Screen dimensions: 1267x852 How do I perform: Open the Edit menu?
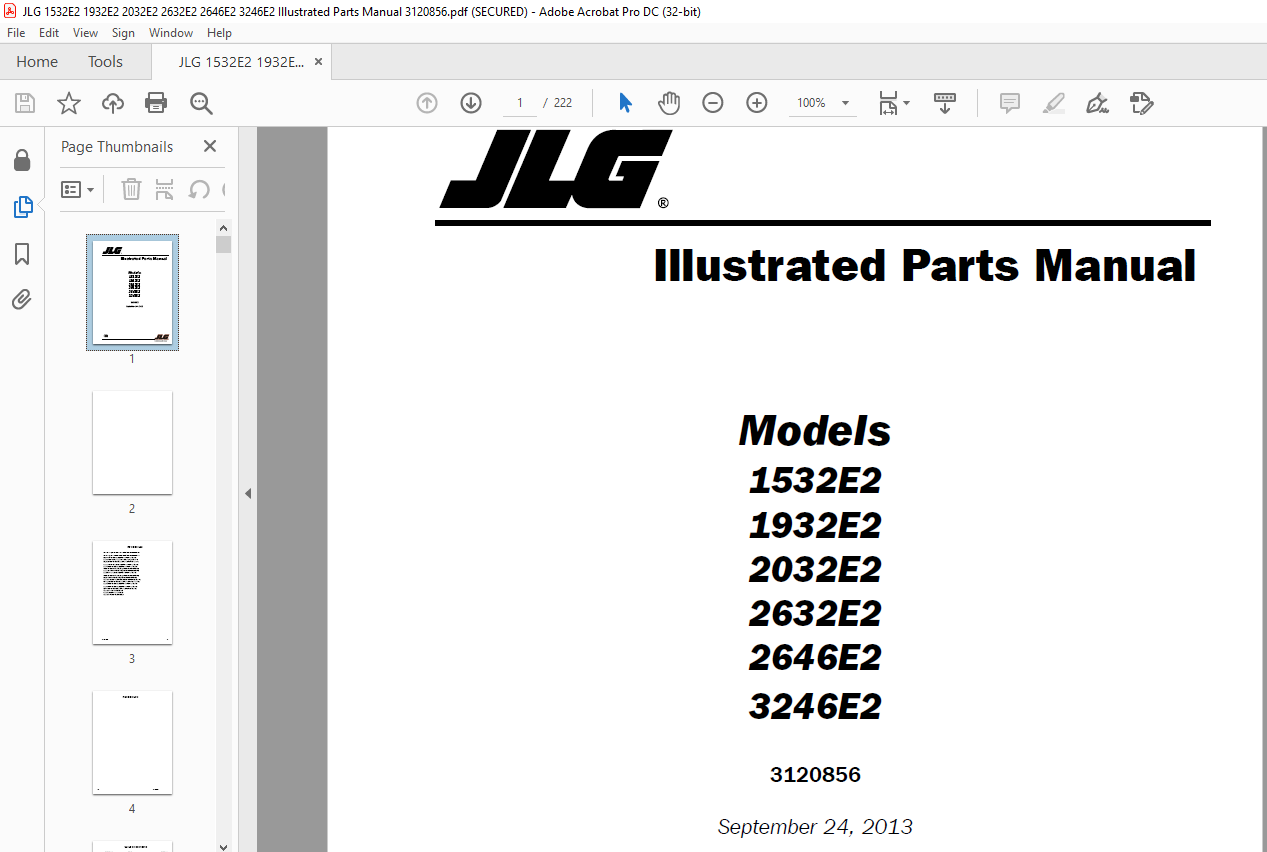point(48,33)
